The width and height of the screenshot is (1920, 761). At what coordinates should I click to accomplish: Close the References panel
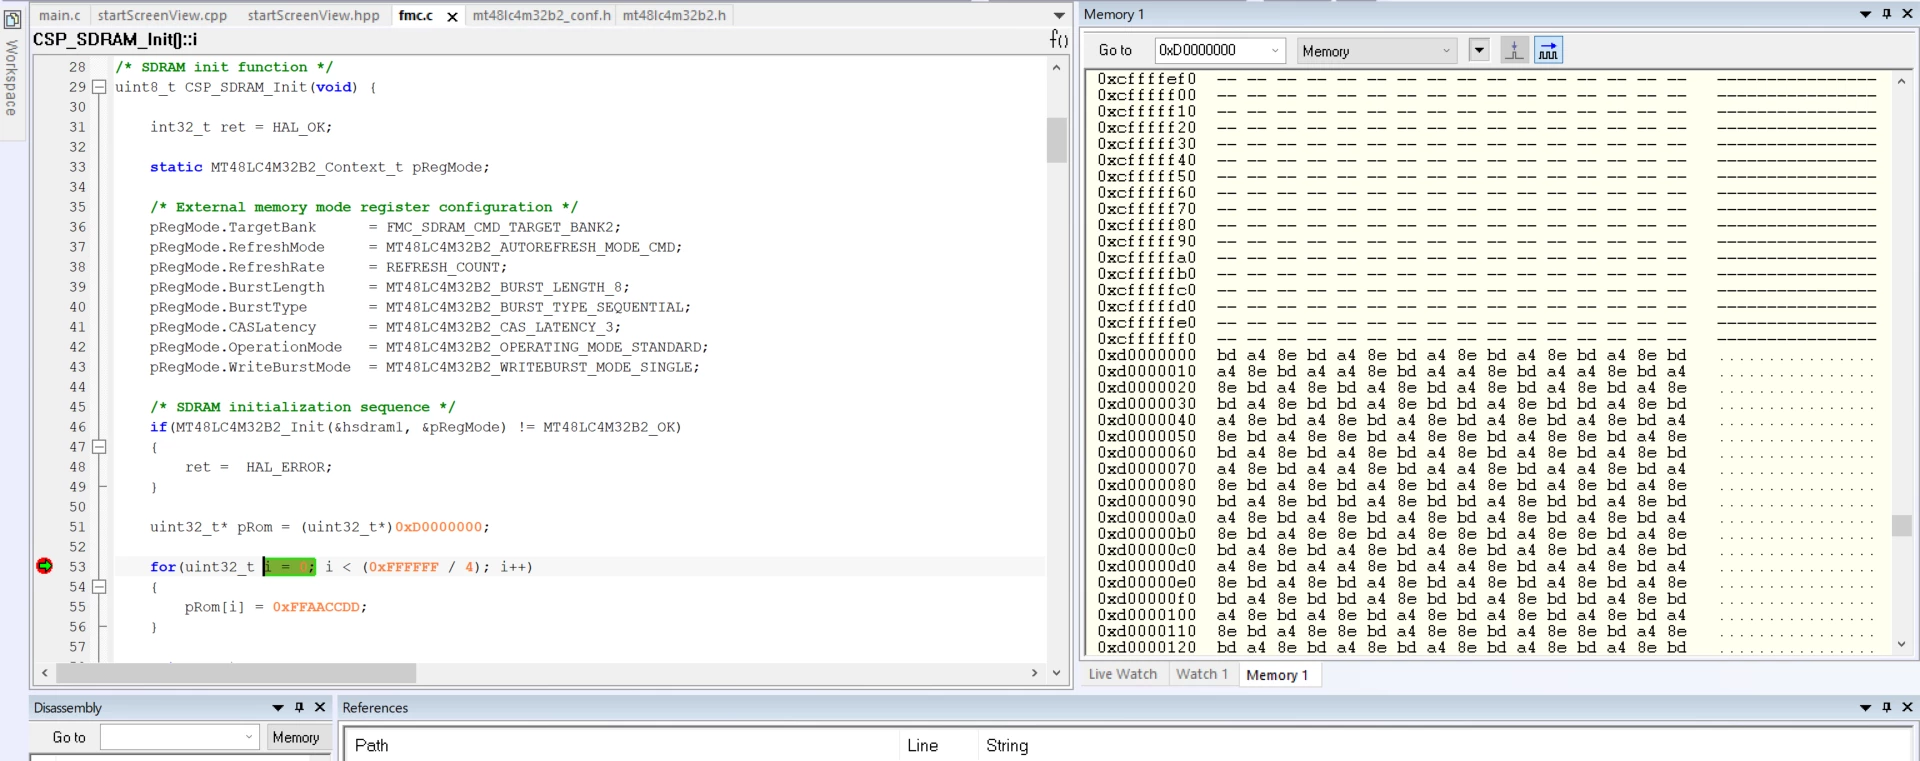pyautogui.click(x=1907, y=707)
